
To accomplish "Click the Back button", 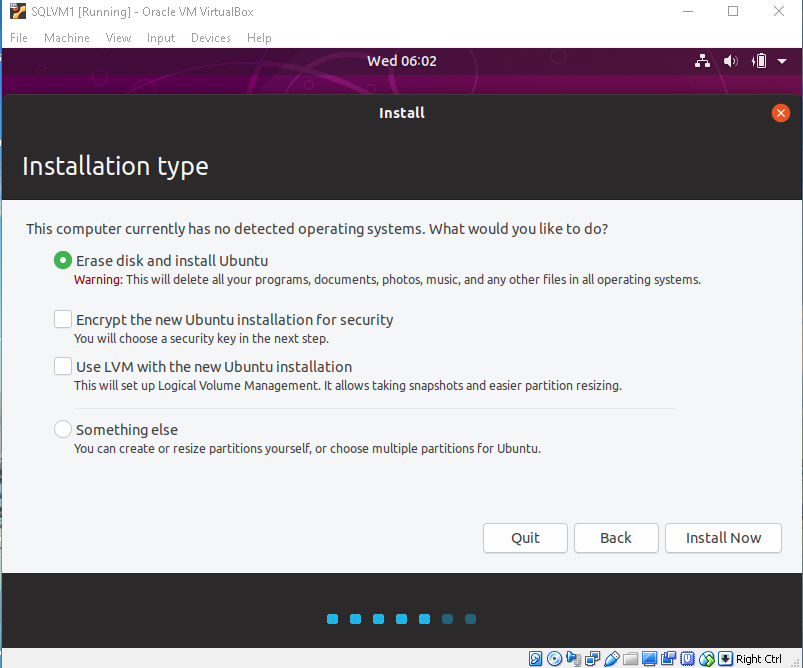I will coord(616,538).
